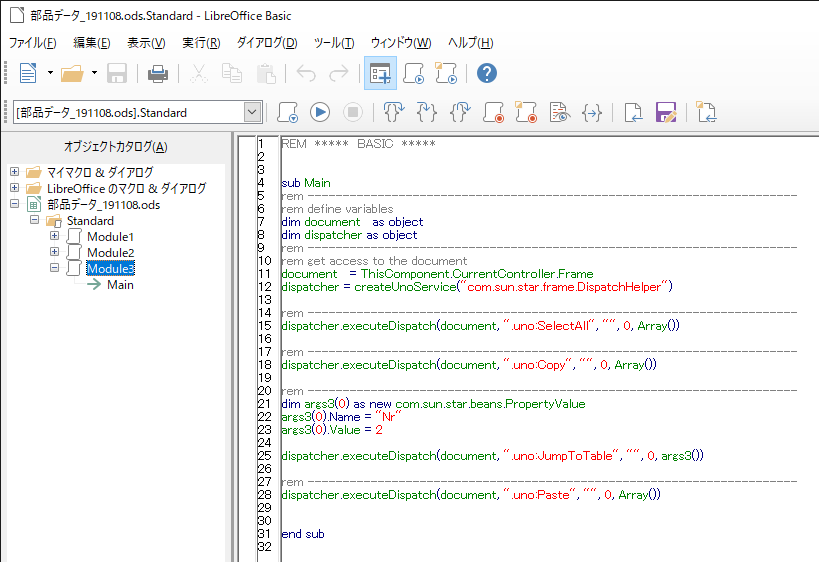
Task: Collapse the Standard library node
Action: point(34,220)
